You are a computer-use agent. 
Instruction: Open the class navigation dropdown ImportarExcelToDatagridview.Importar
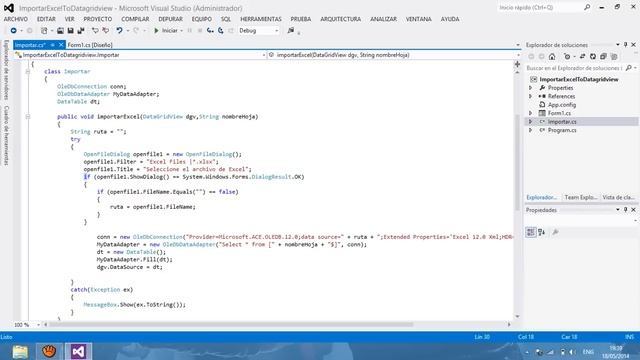click(x=140, y=55)
